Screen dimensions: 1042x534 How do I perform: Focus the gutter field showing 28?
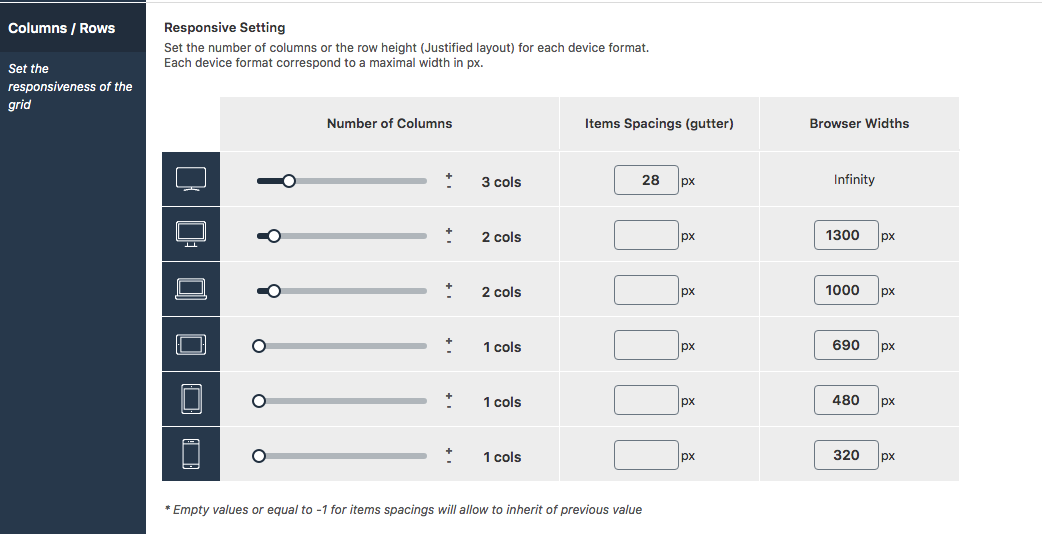click(x=646, y=180)
